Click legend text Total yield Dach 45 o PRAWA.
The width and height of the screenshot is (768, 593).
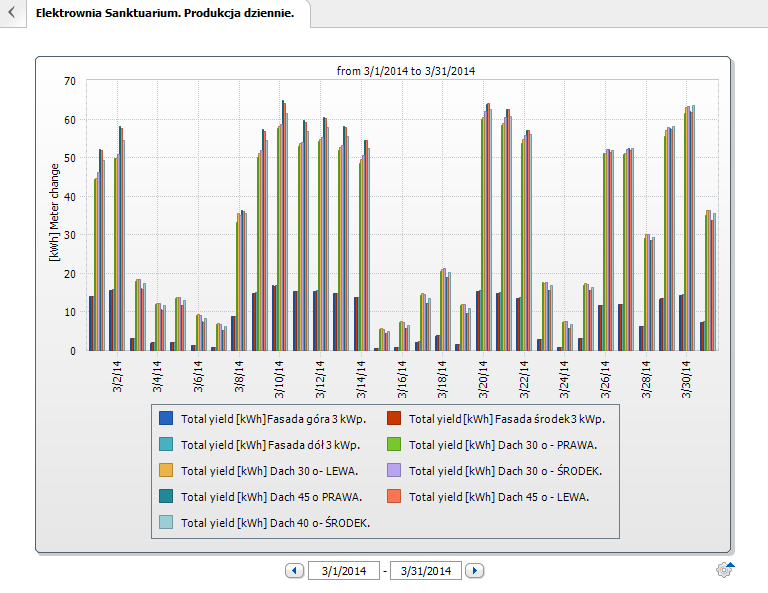[271, 497]
